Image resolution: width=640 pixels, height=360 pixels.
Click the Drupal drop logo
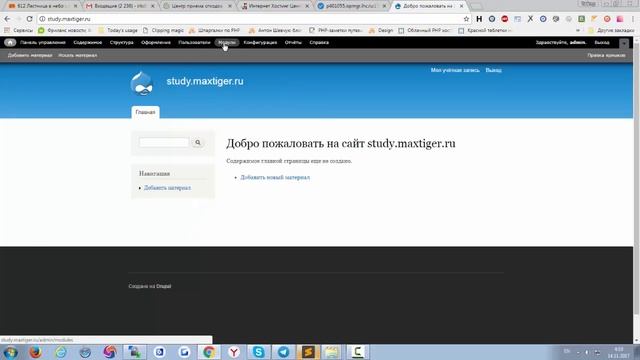(x=142, y=83)
